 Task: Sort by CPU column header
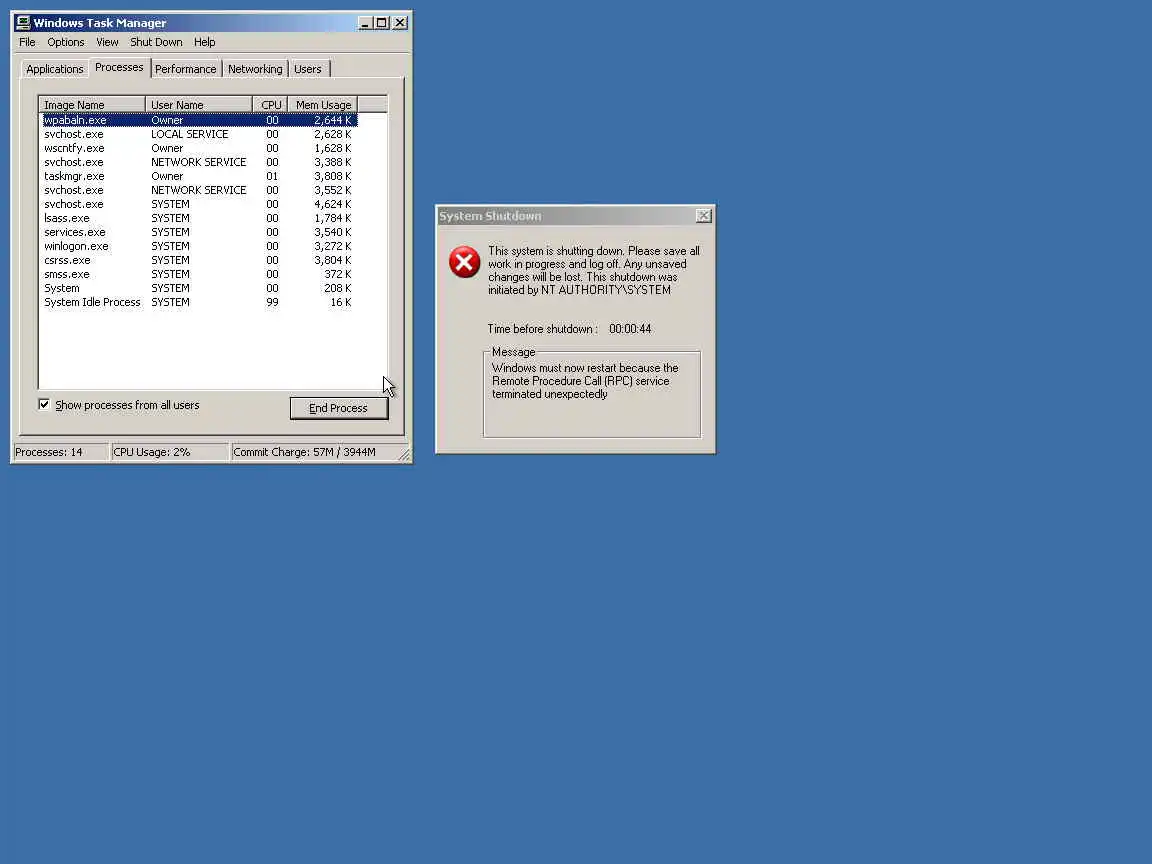270,105
